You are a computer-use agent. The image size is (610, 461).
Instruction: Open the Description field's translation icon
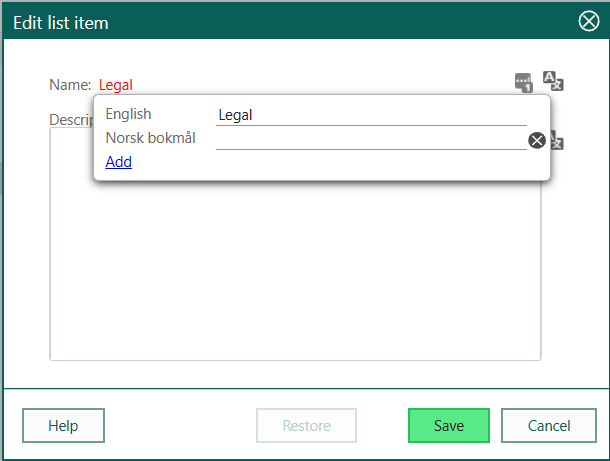(558, 142)
